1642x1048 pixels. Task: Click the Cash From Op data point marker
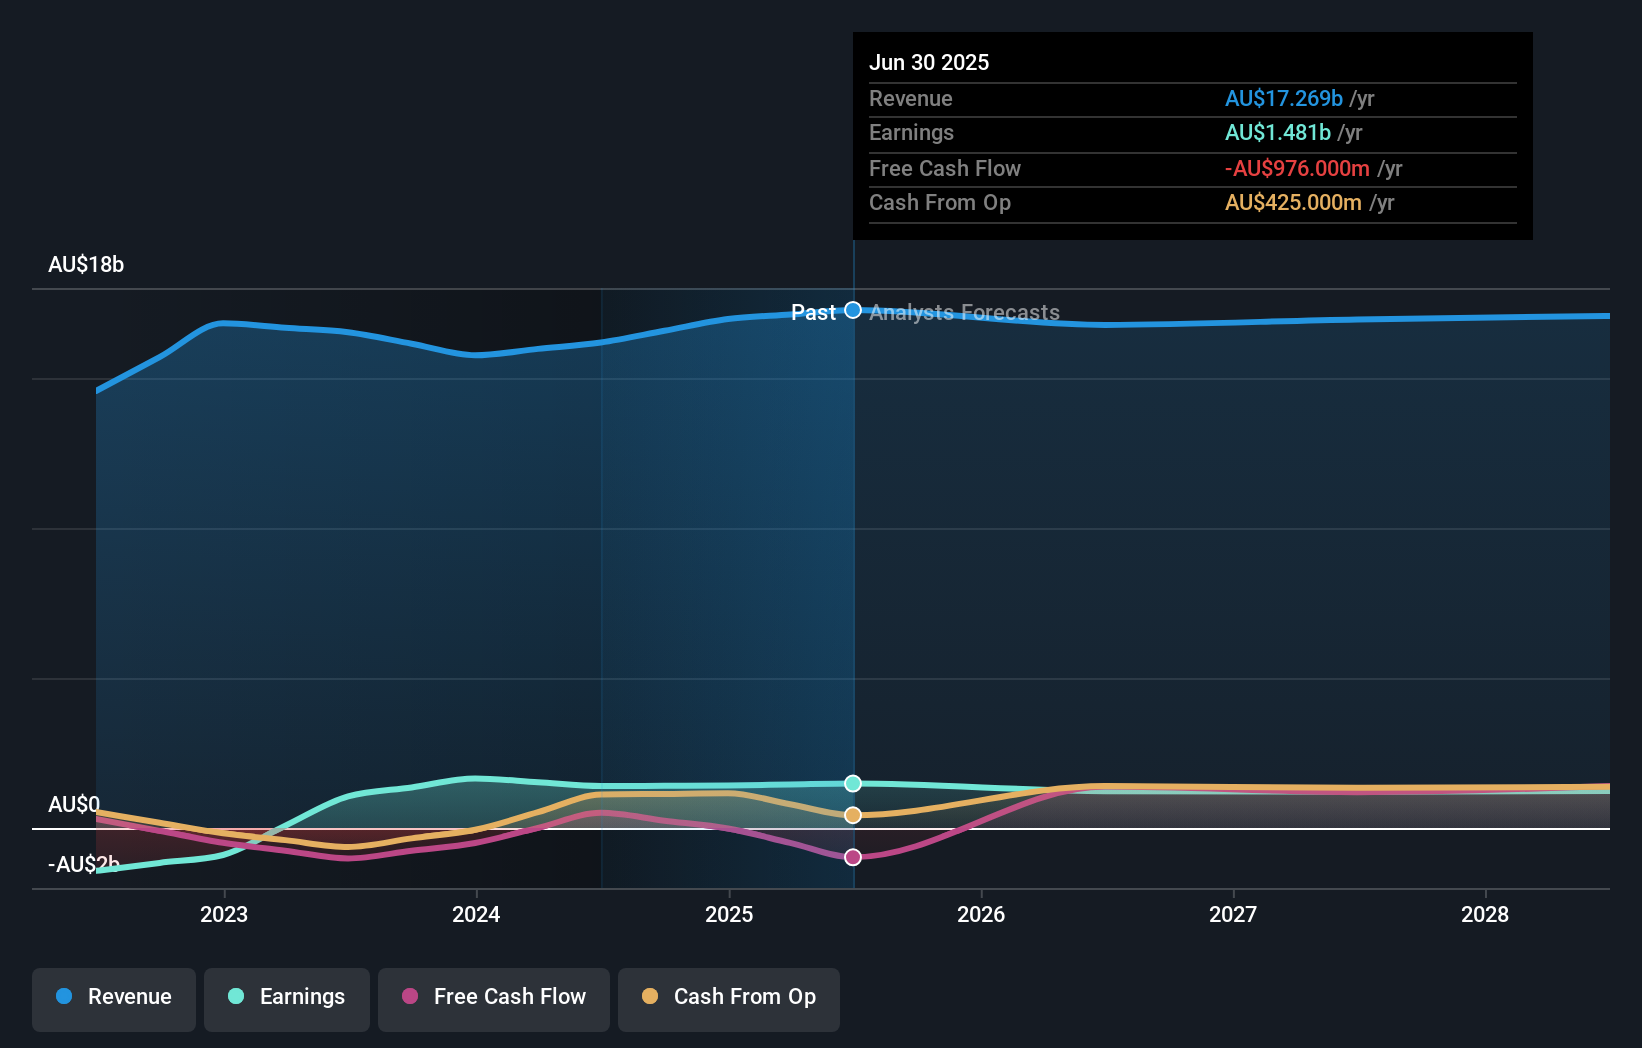[852, 815]
